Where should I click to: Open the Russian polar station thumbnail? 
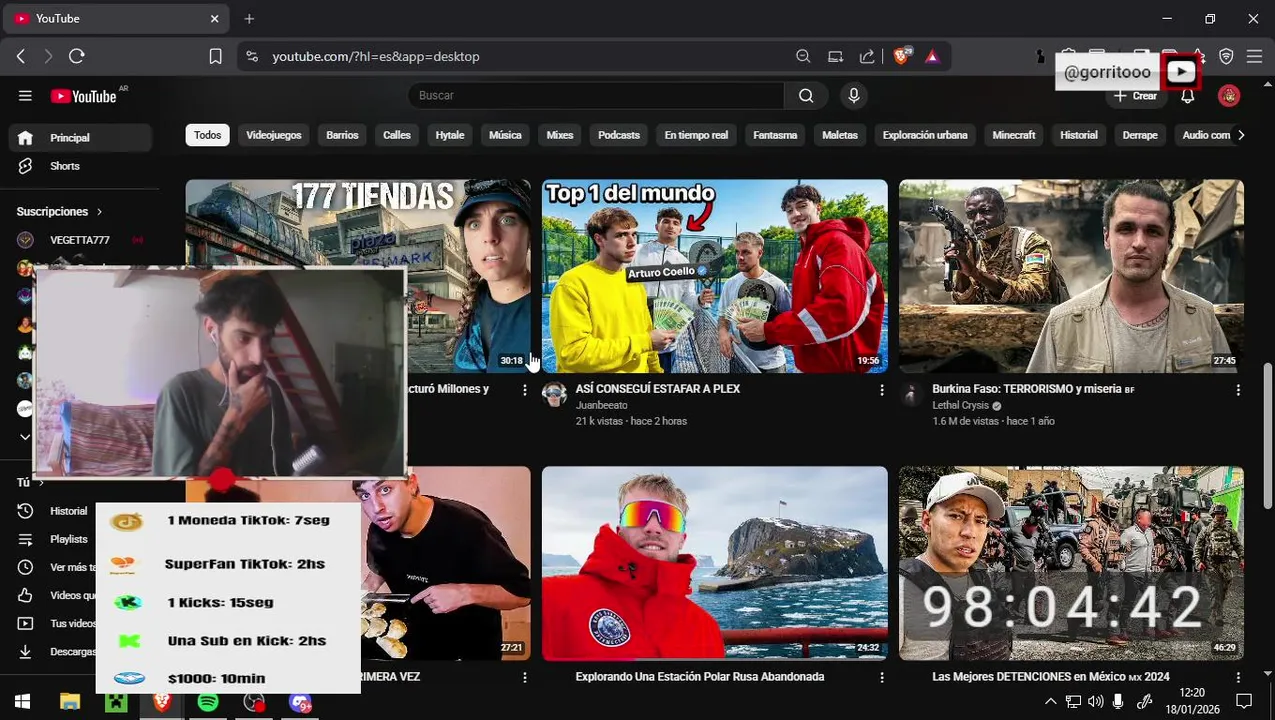[x=714, y=563]
